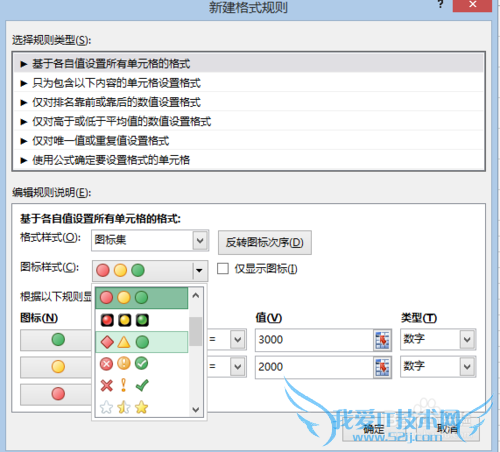Select rule type 仅对唯一值或重复值设置格式
Image resolution: width=500 pixels, height=452 pixels.
click(x=248, y=141)
